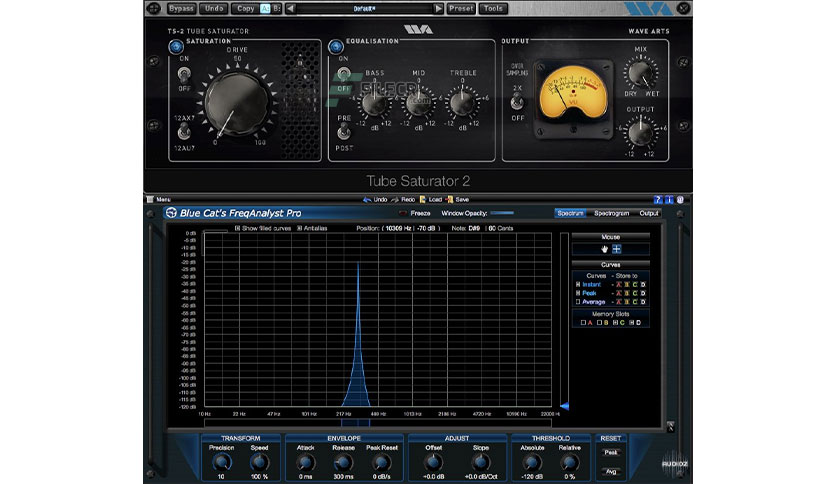The width and height of the screenshot is (836, 484).
Task: Store the Peak curve to slot C
Action: click(x=635, y=293)
